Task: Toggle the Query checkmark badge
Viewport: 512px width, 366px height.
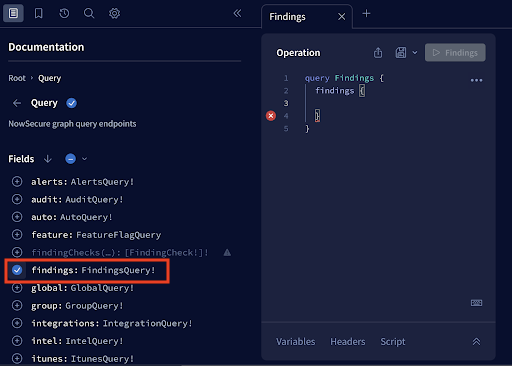Action: (71, 103)
